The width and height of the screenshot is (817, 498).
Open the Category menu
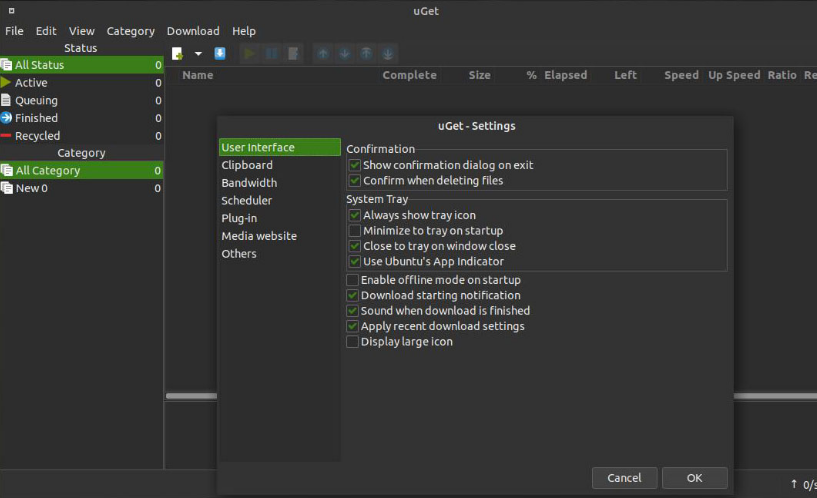130,31
